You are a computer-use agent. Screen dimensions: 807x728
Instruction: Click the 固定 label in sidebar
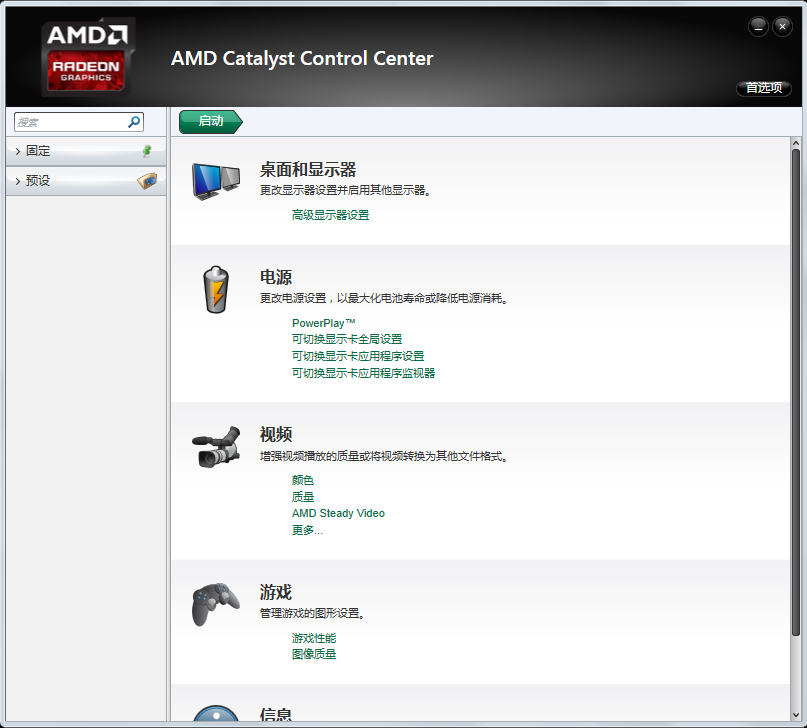click(x=38, y=151)
